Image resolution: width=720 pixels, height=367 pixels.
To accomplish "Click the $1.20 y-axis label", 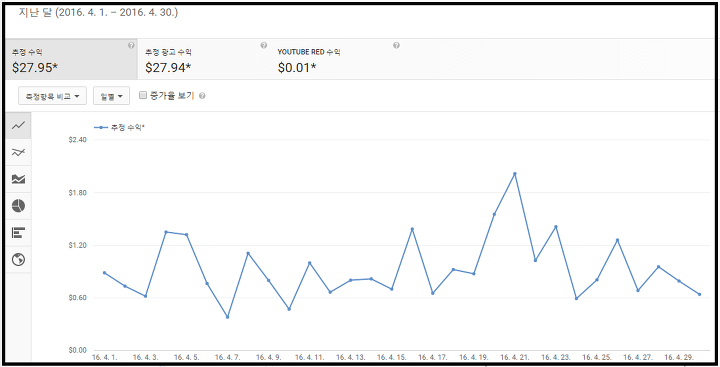I will coord(78,245).
